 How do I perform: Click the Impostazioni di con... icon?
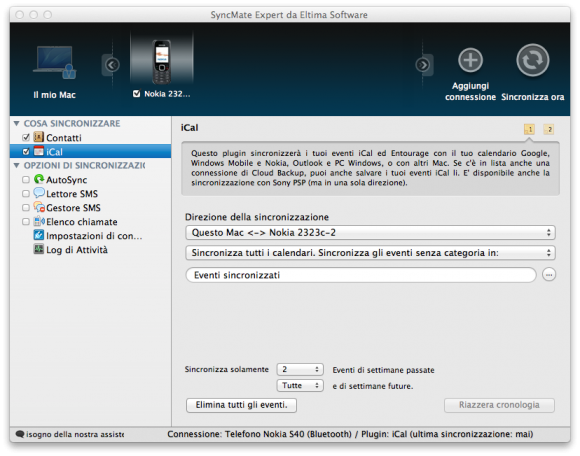39,235
